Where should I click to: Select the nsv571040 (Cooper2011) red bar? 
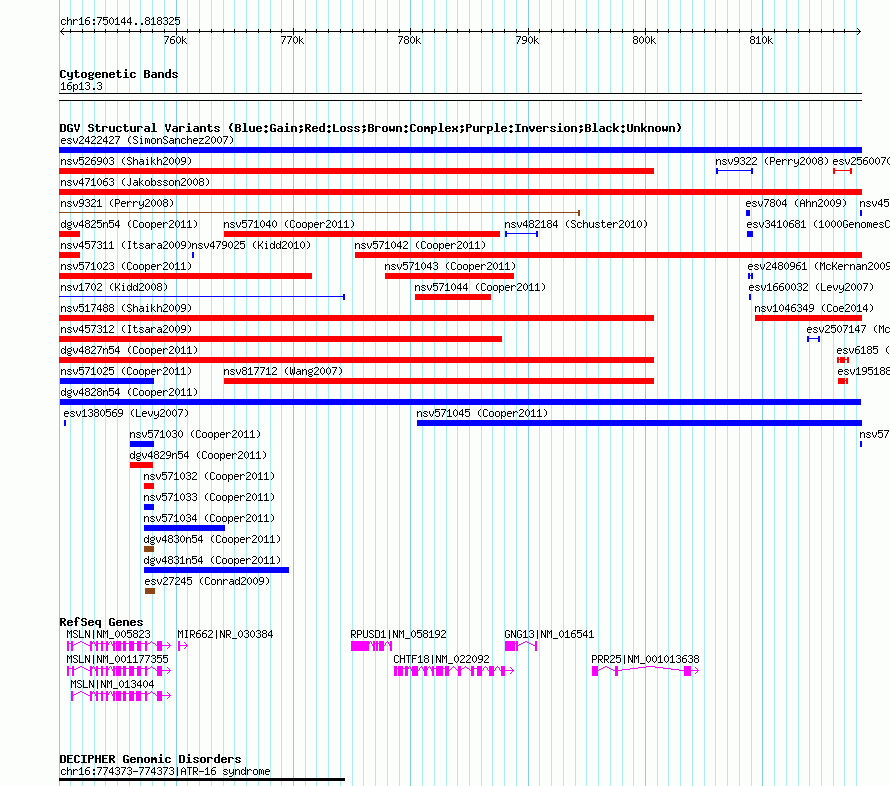pos(362,234)
